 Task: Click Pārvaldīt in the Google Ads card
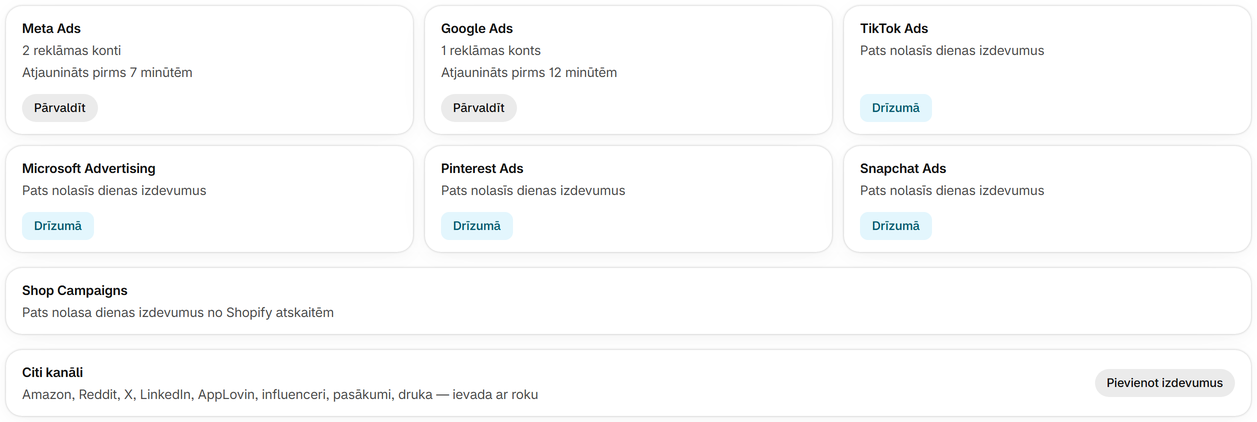point(479,108)
